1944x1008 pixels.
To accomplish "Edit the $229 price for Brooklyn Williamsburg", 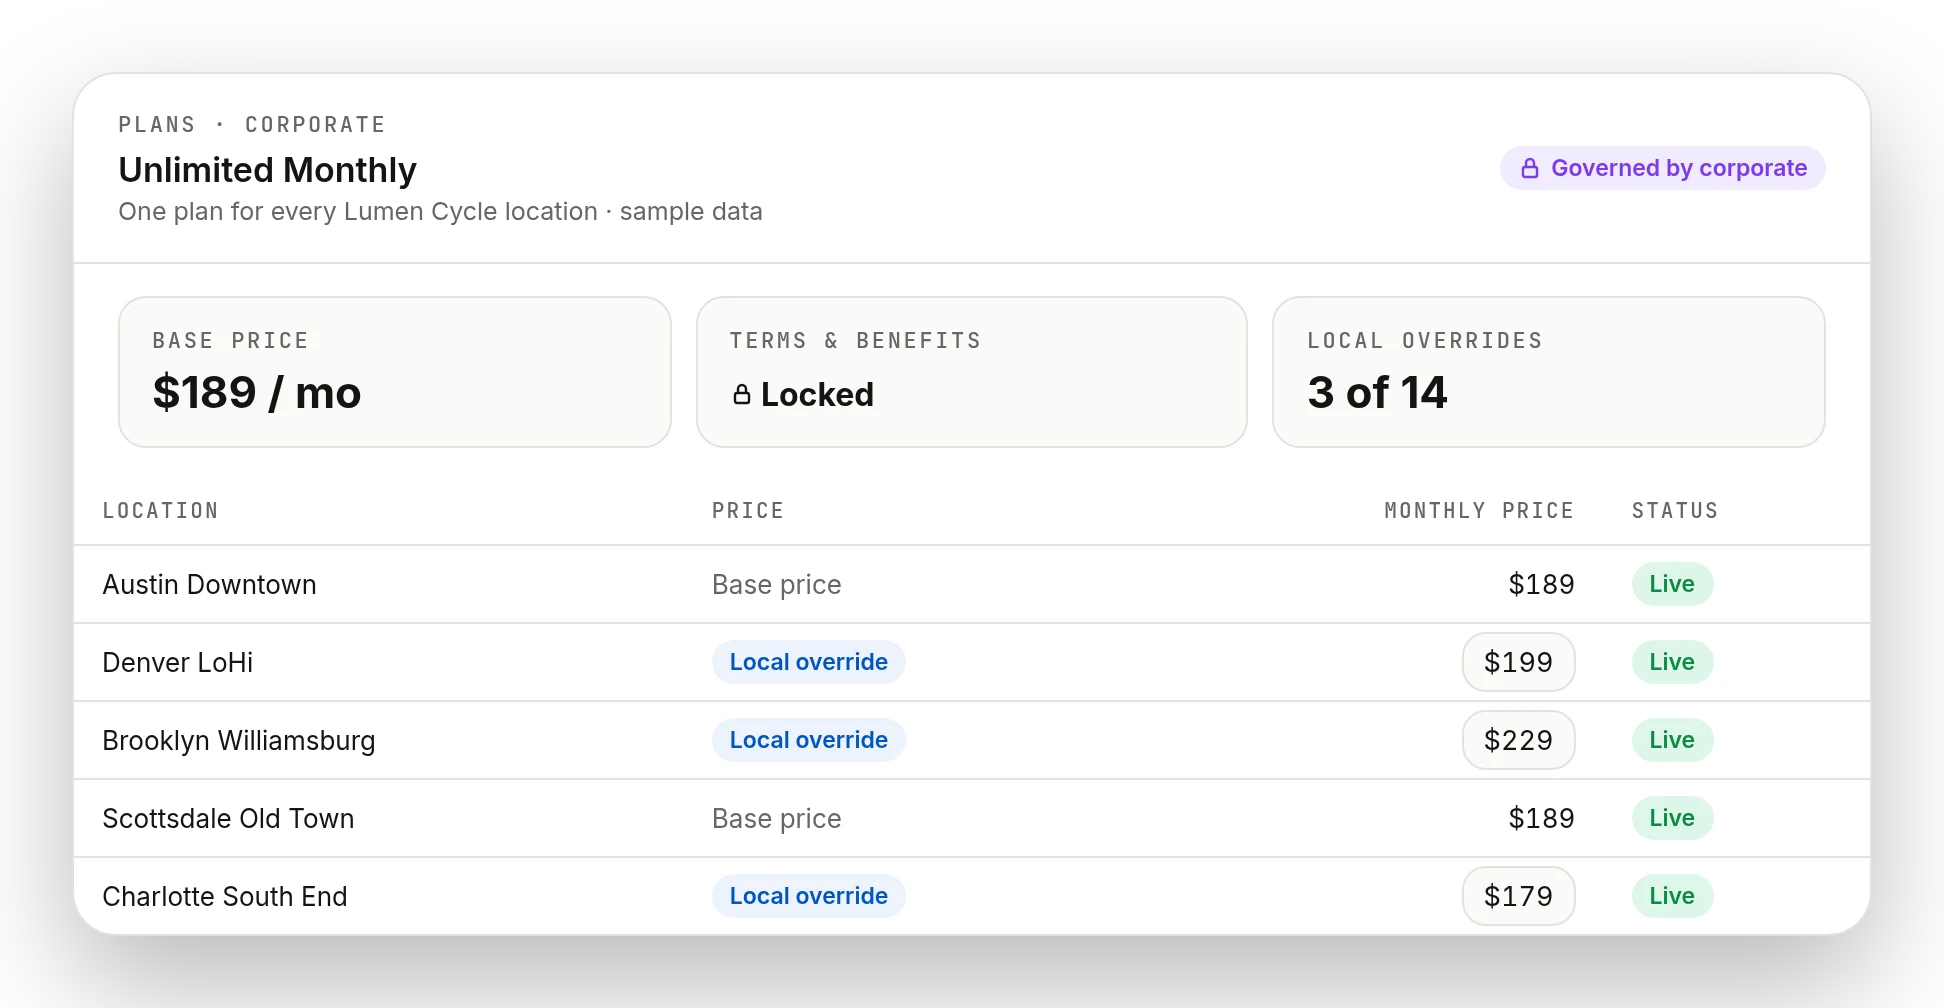I will coord(1518,740).
